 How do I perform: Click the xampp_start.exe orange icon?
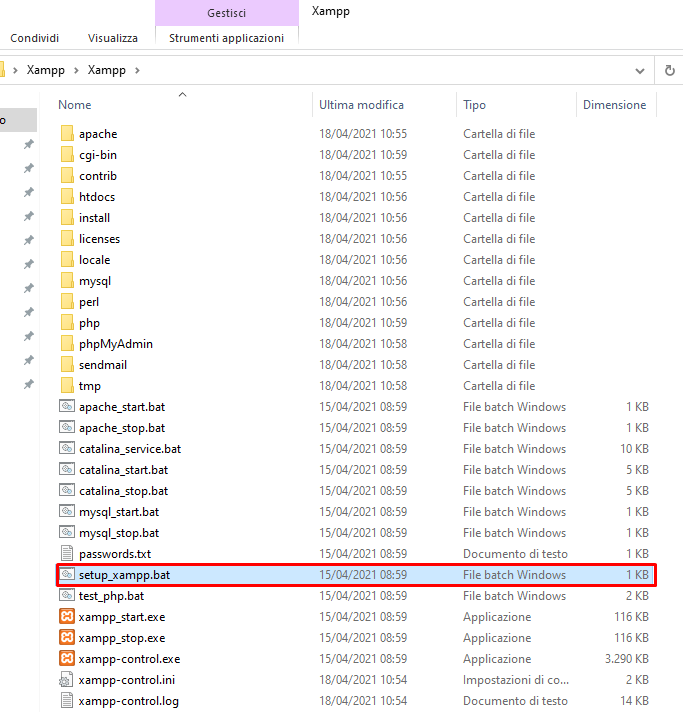coord(67,616)
